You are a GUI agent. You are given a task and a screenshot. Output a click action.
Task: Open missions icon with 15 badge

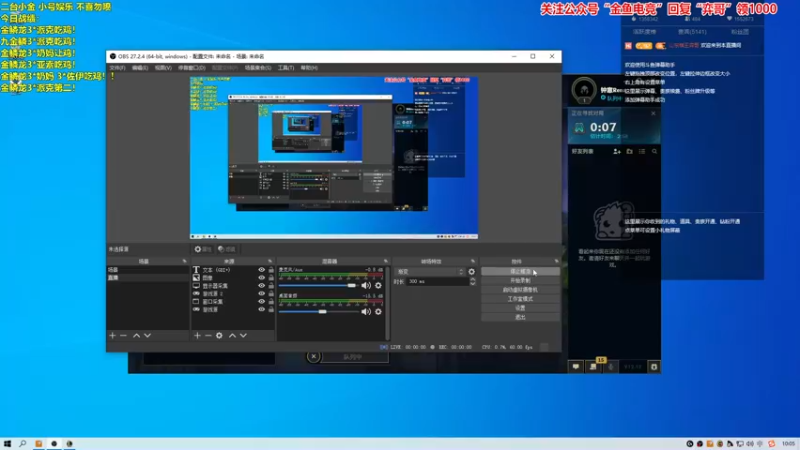[x=593, y=366]
